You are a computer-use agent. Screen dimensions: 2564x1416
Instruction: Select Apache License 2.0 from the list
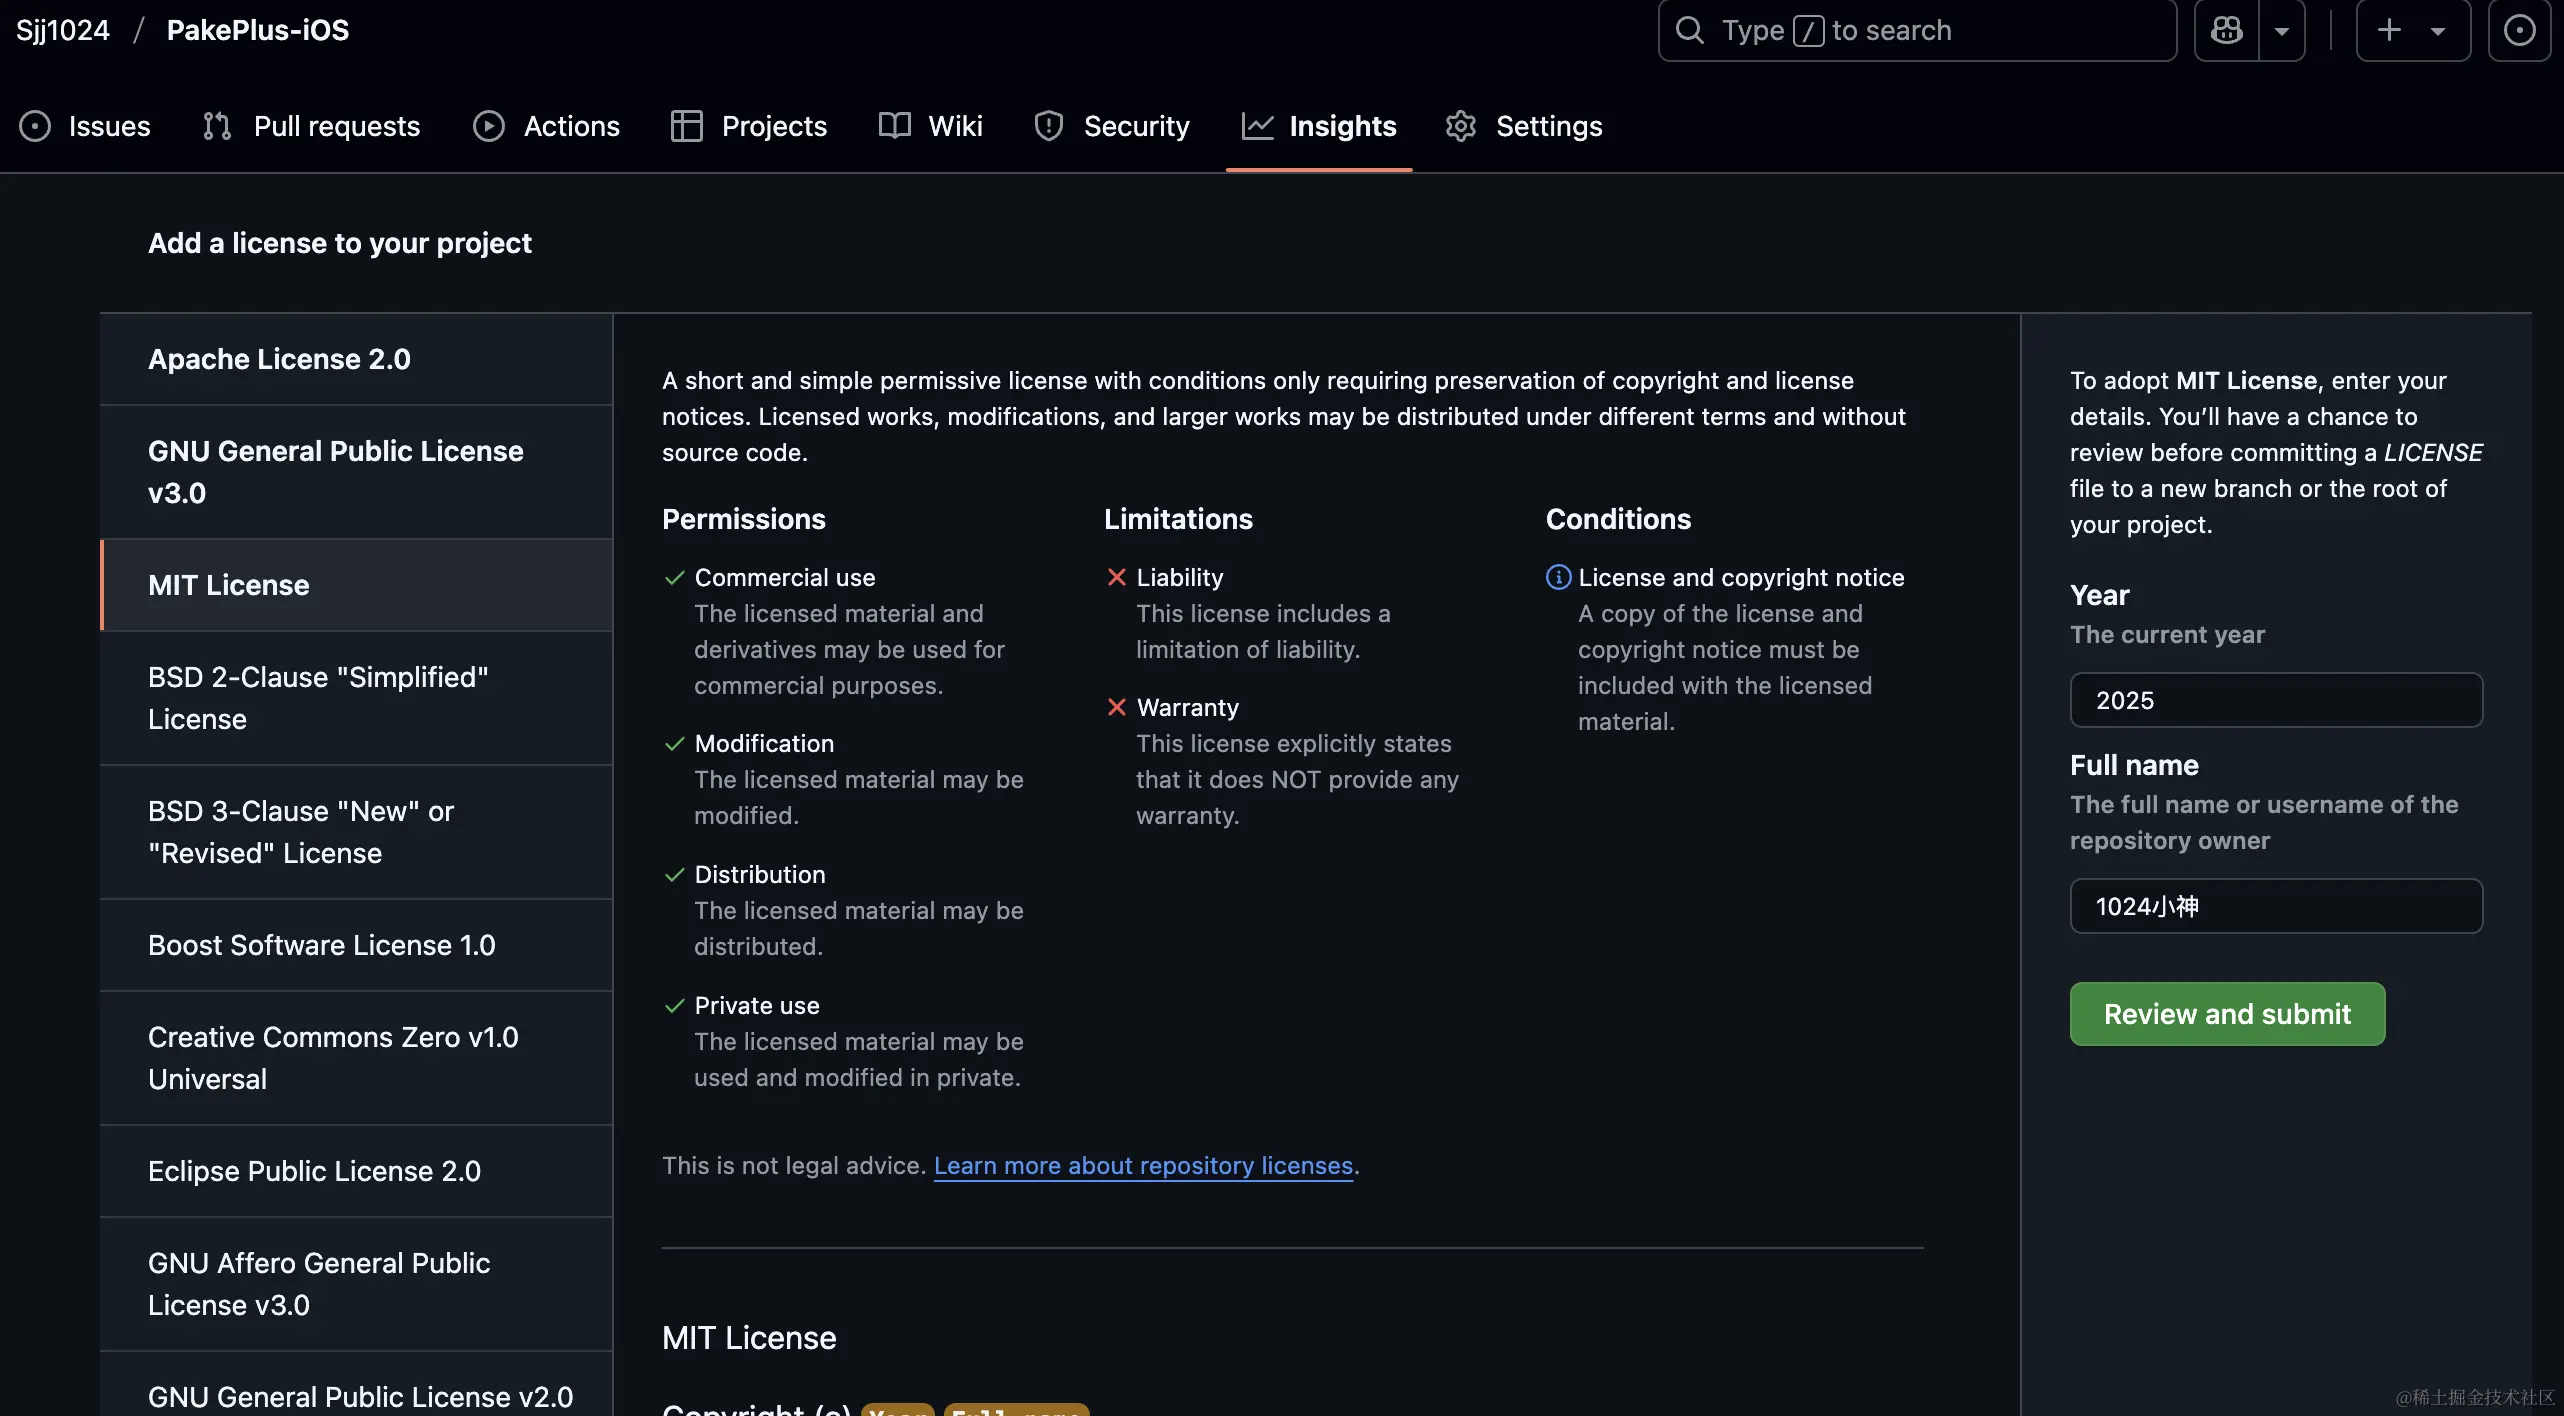click(279, 359)
